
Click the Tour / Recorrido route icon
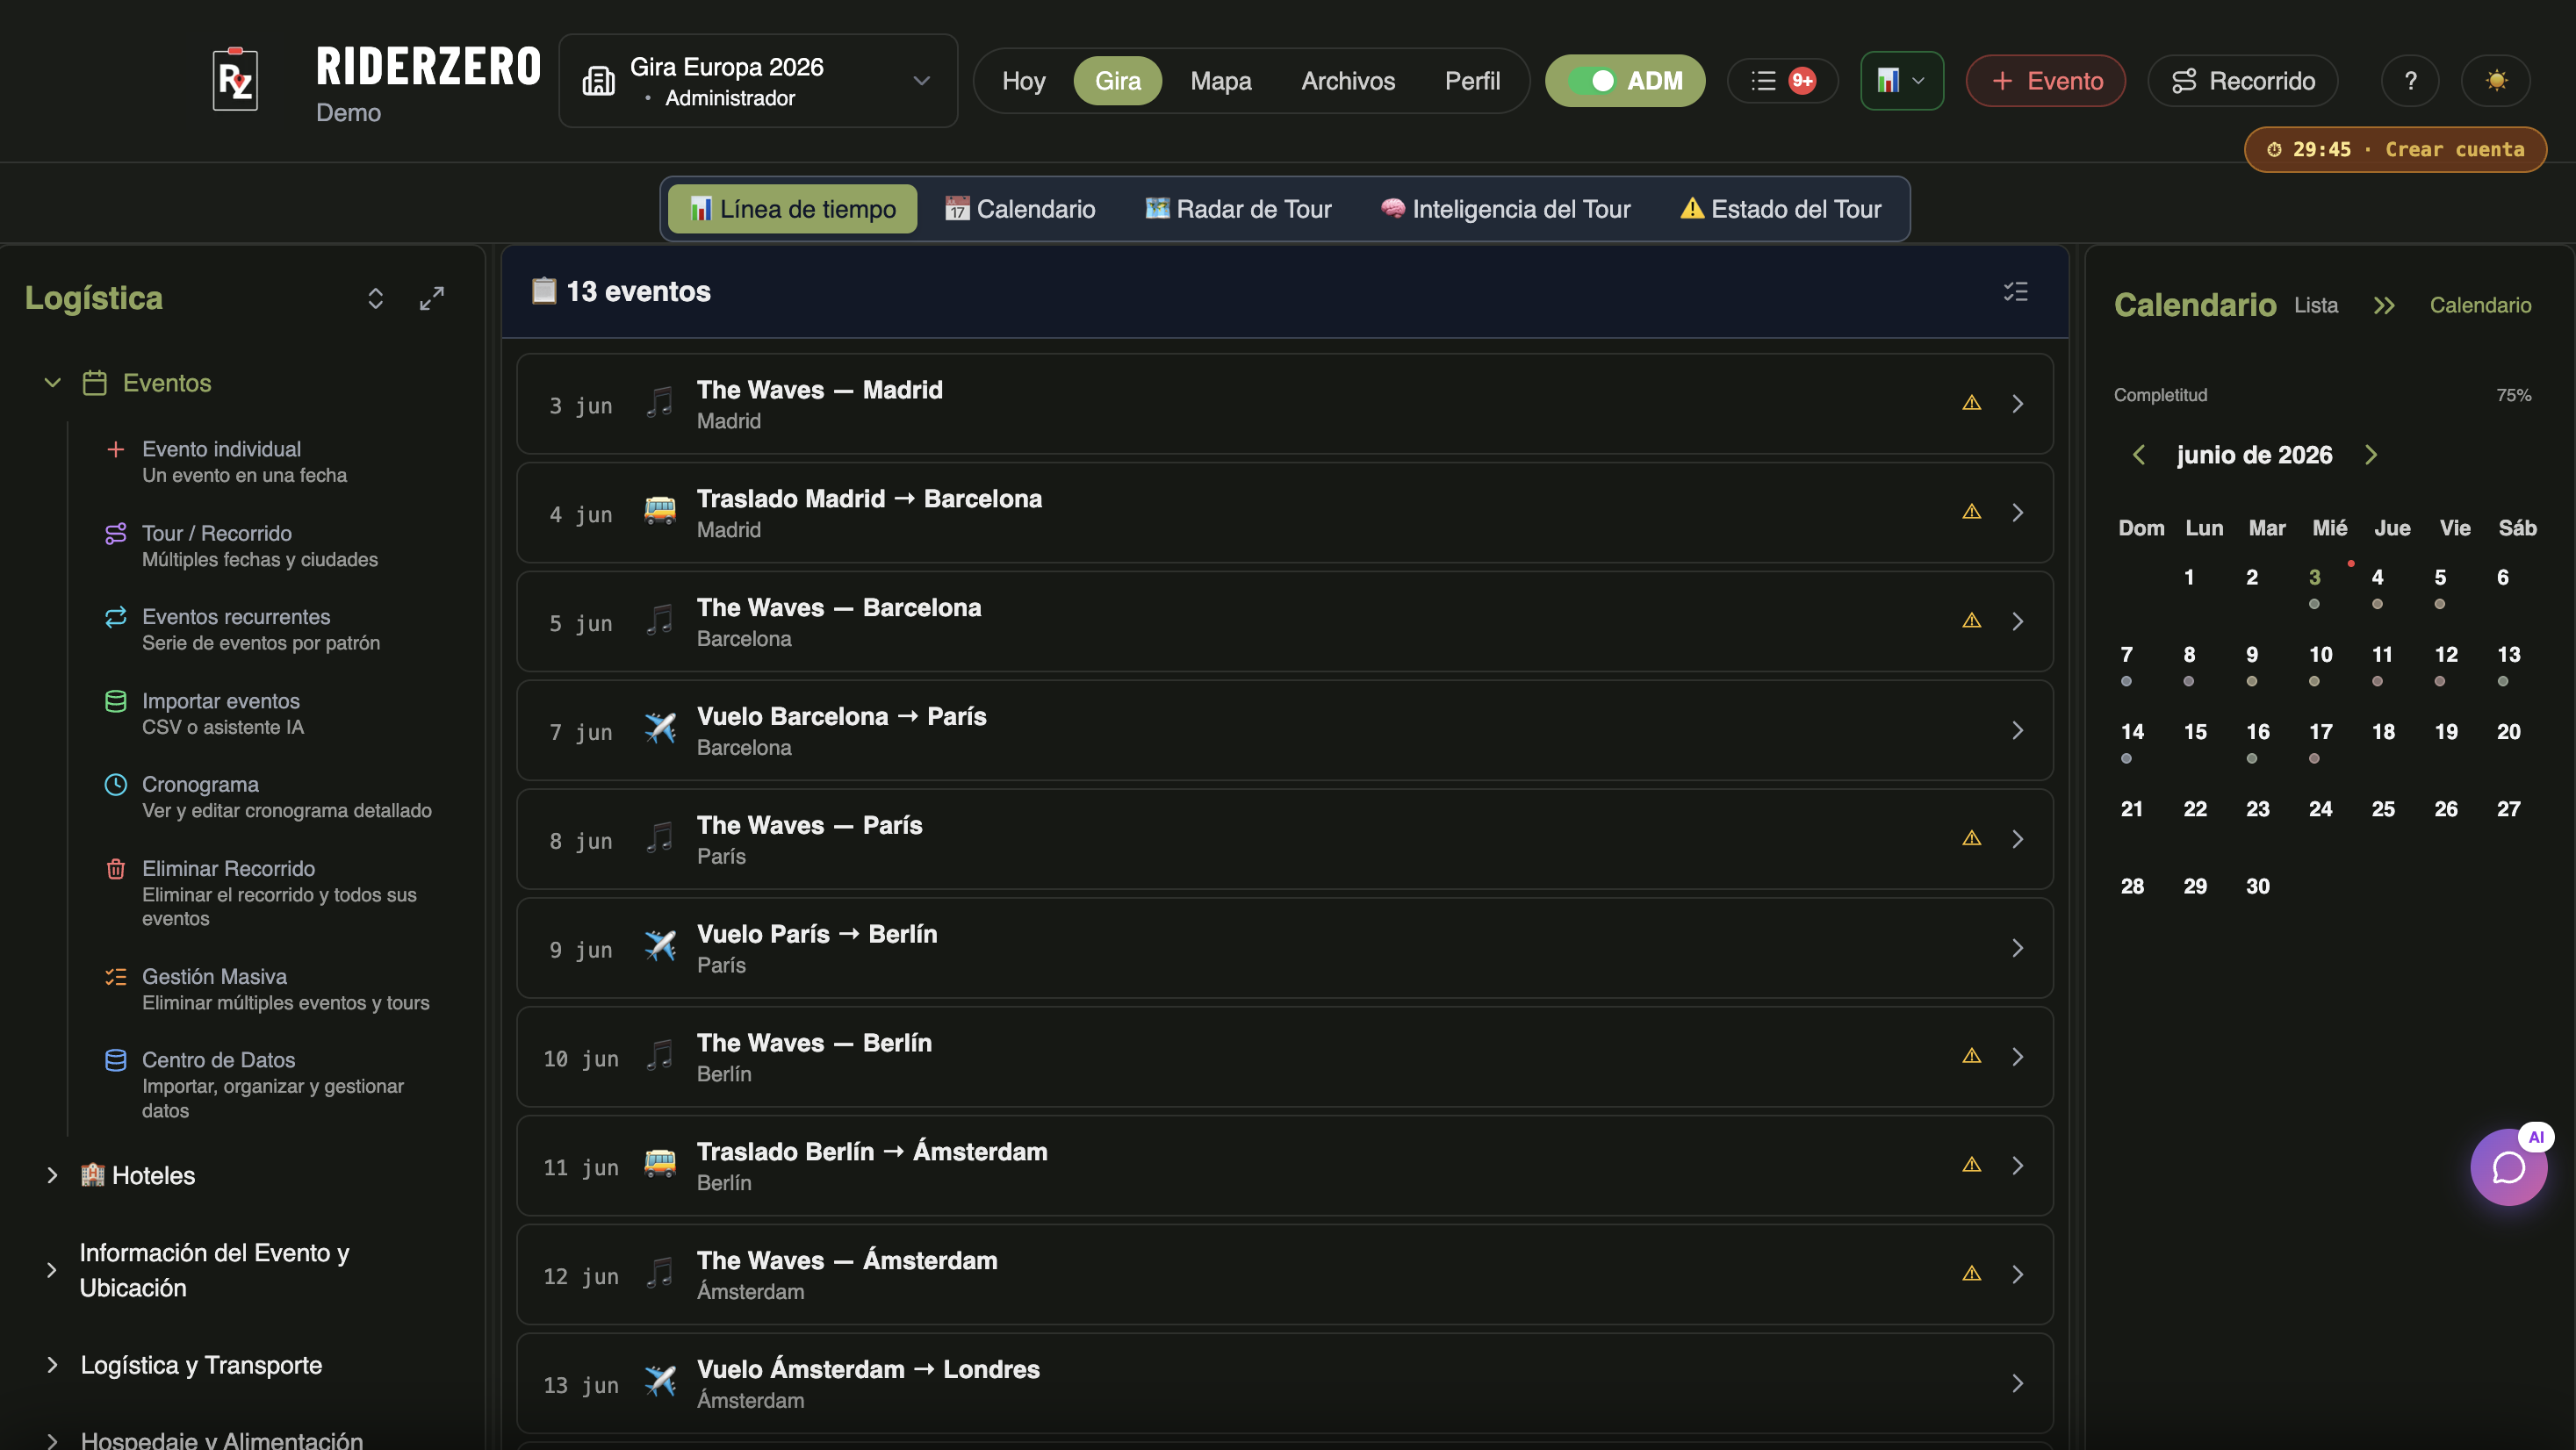tap(116, 534)
